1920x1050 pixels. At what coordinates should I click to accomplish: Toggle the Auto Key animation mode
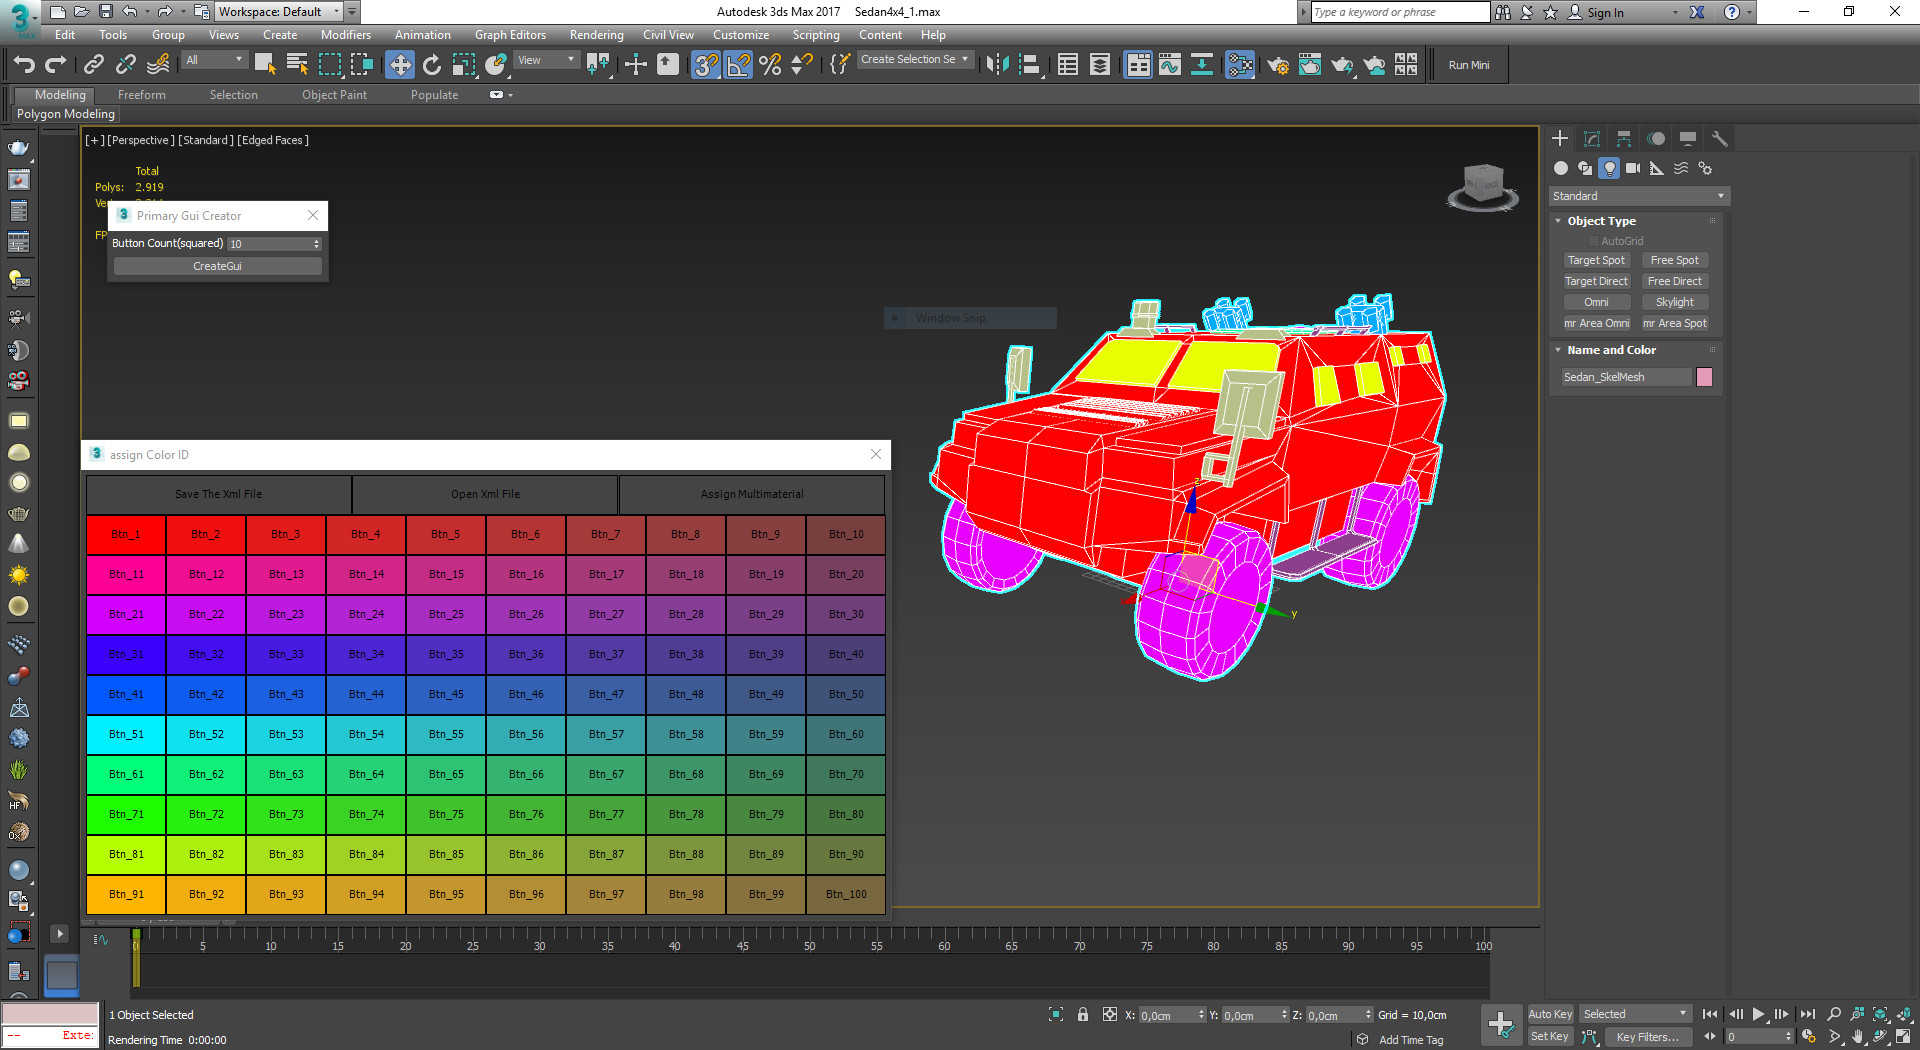[x=1549, y=1014]
